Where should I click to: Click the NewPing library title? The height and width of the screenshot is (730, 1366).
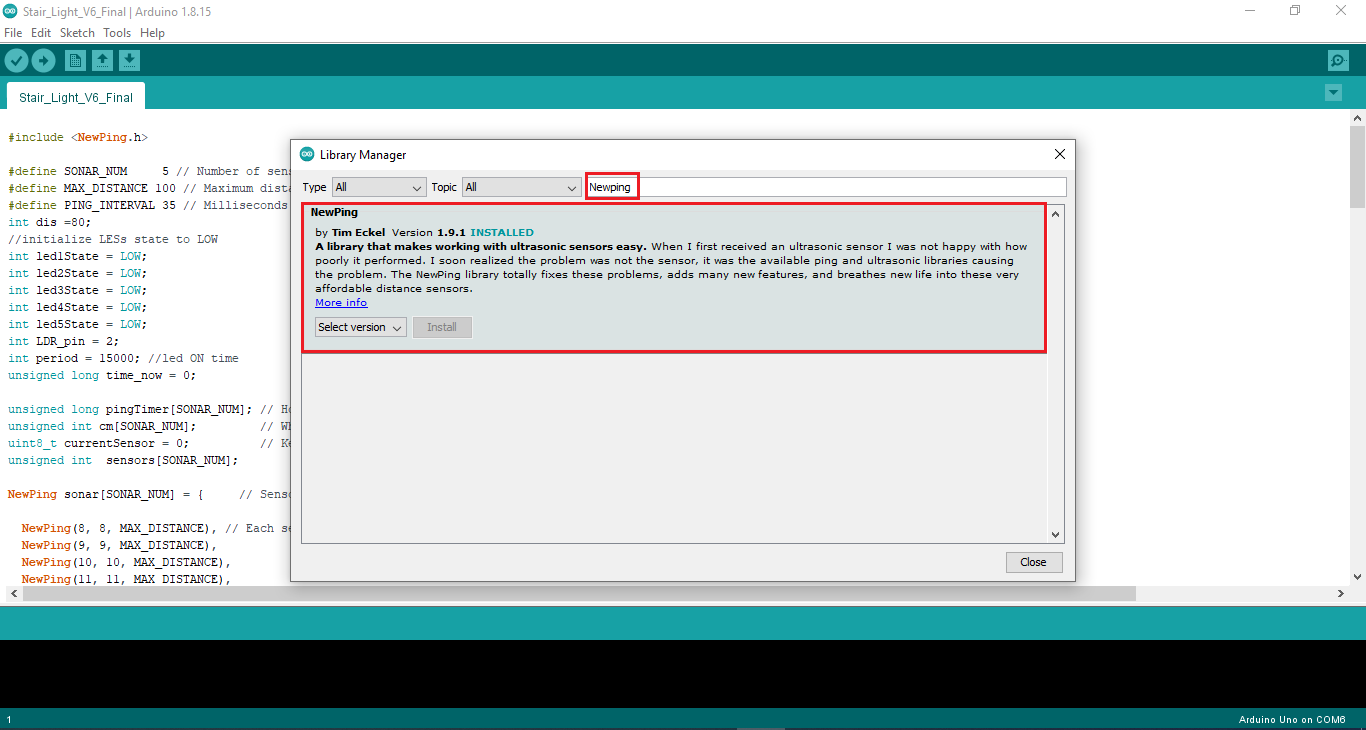334,212
